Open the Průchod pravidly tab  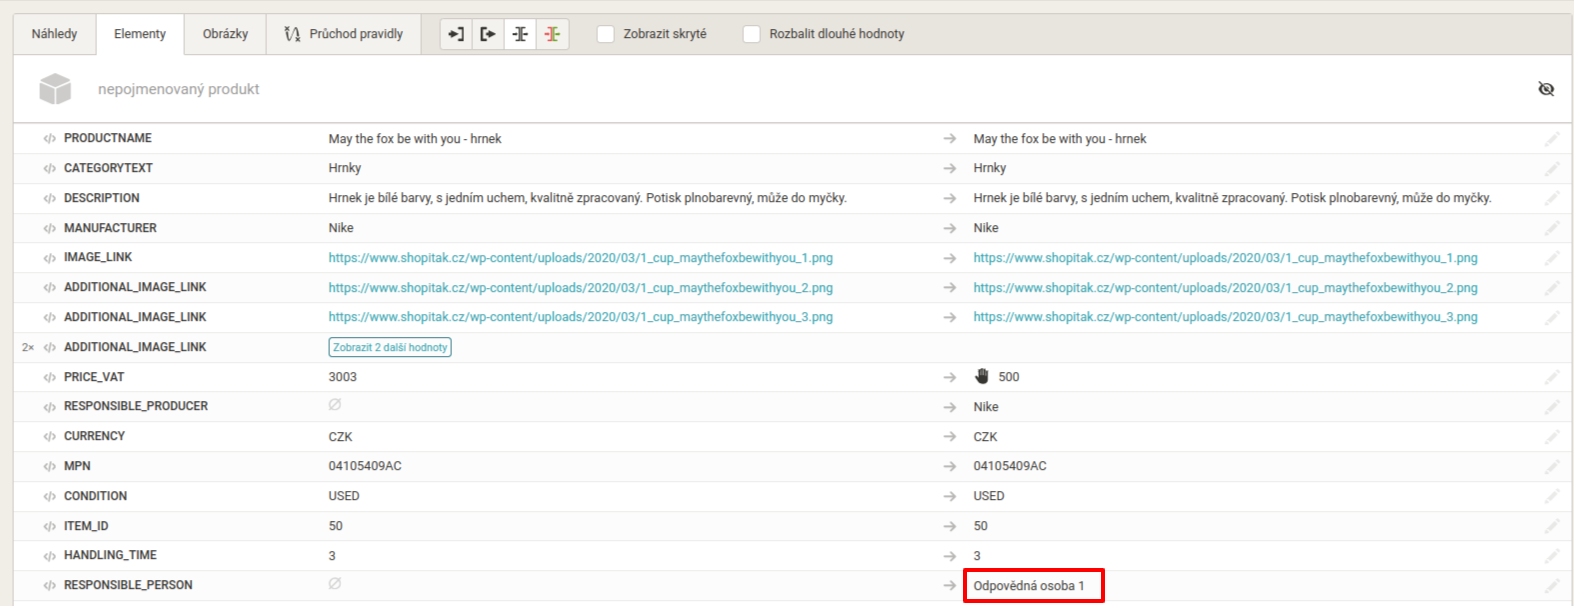(x=344, y=34)
